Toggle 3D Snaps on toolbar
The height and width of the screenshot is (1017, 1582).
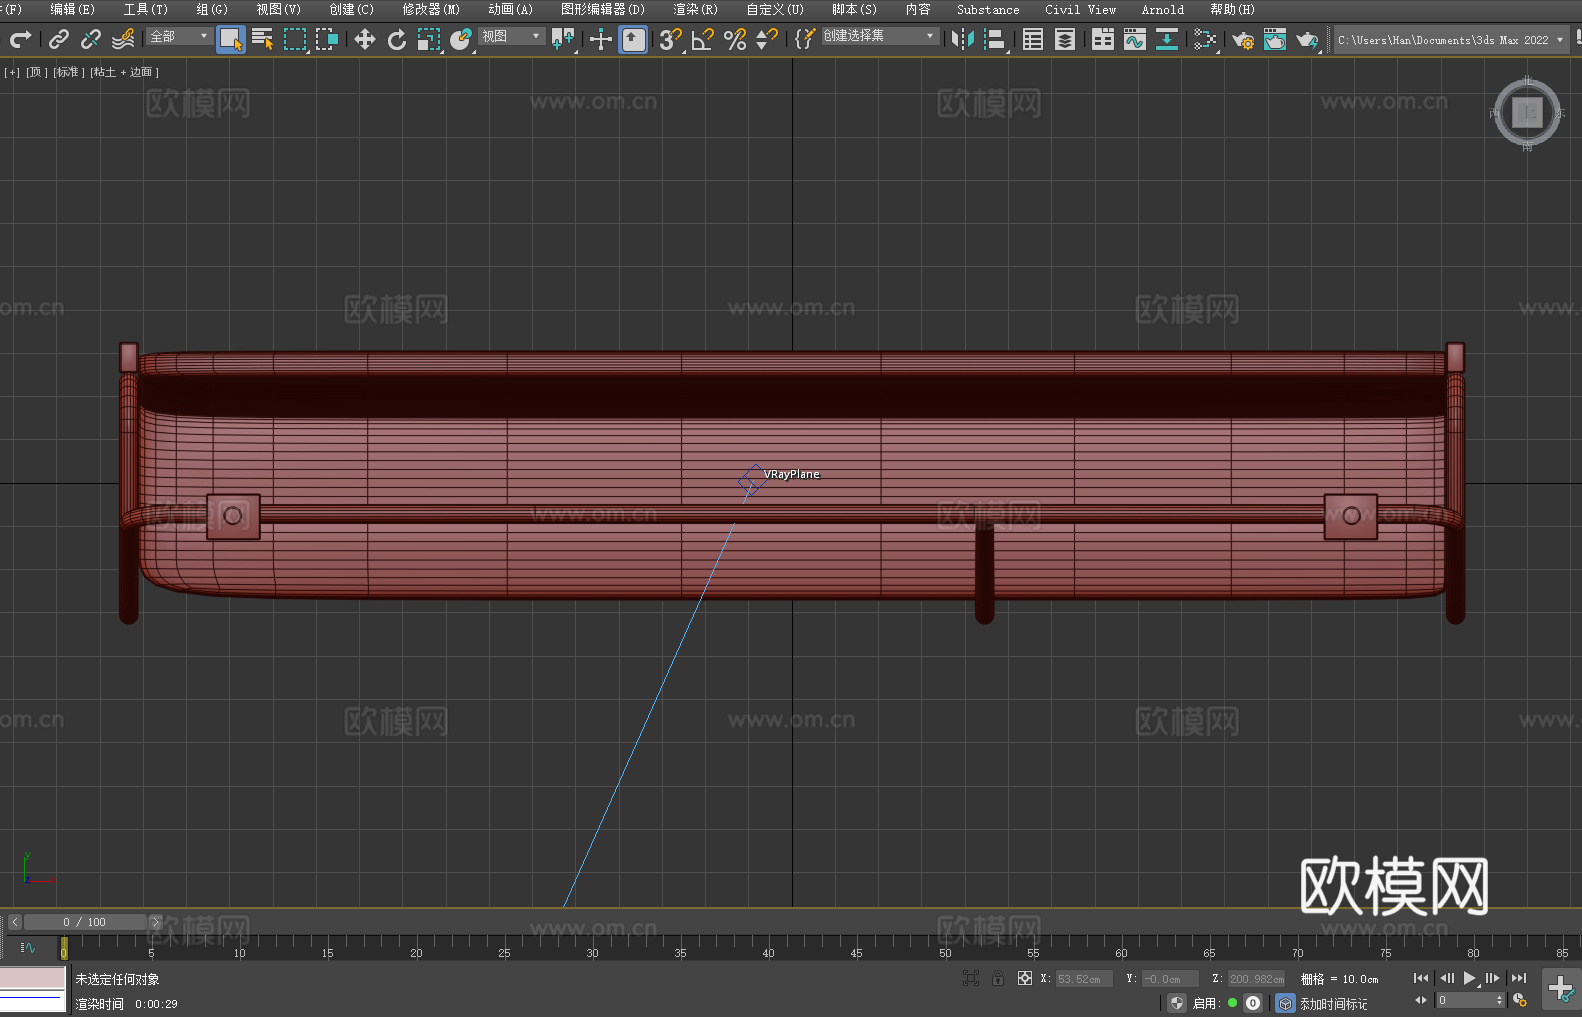(x=671, y=39)
